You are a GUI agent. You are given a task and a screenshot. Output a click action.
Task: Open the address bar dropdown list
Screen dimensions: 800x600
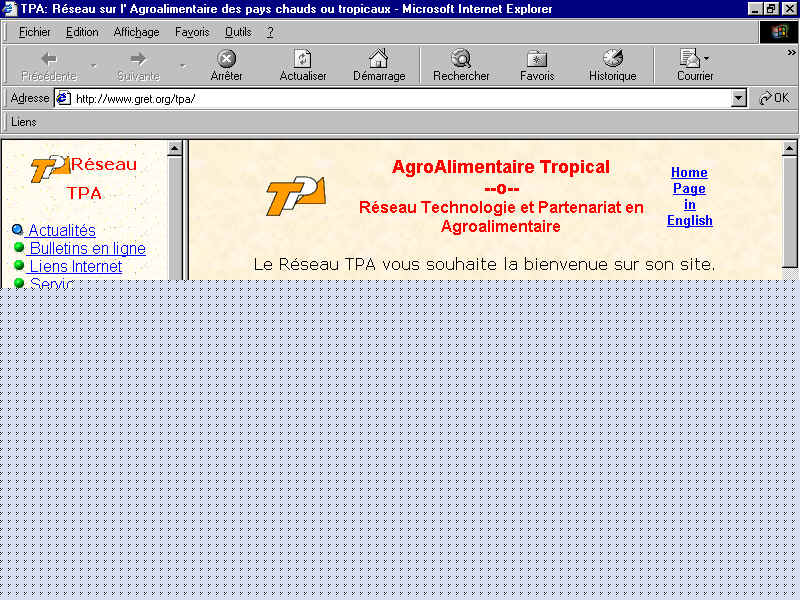738,98
